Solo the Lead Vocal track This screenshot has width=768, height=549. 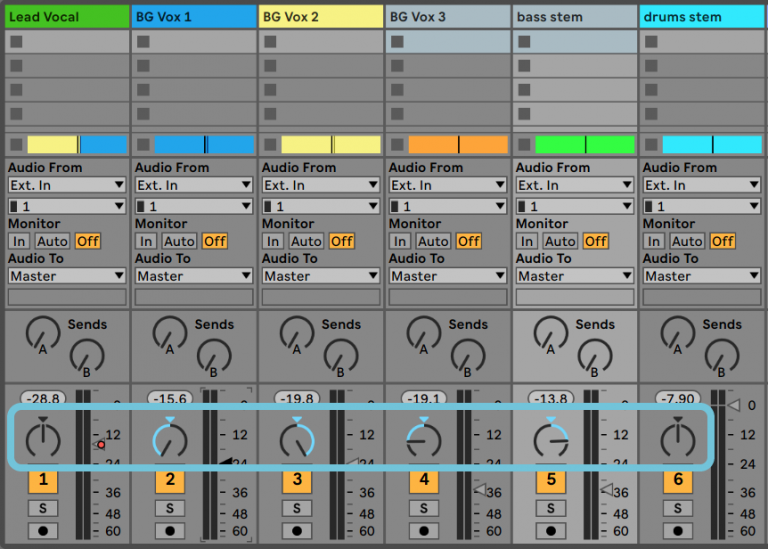[x=43, y=508]
